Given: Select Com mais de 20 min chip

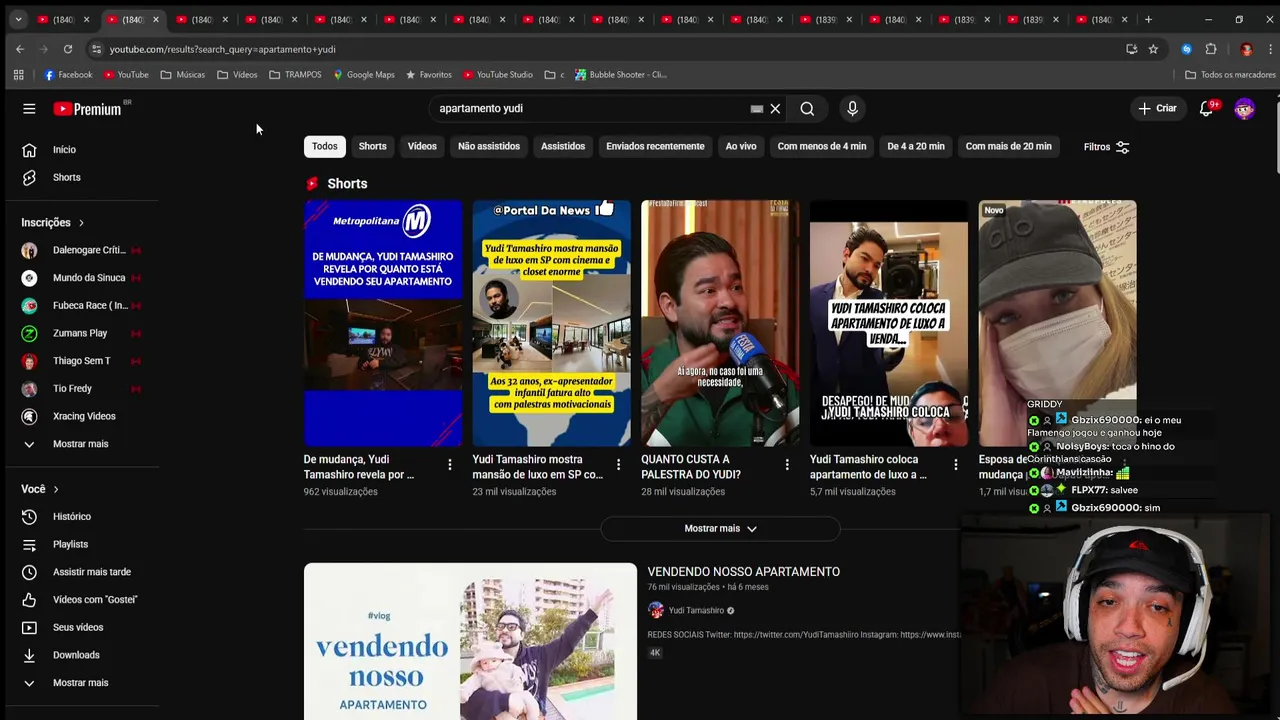Looking at the screenshot, I should (1008, 146).
